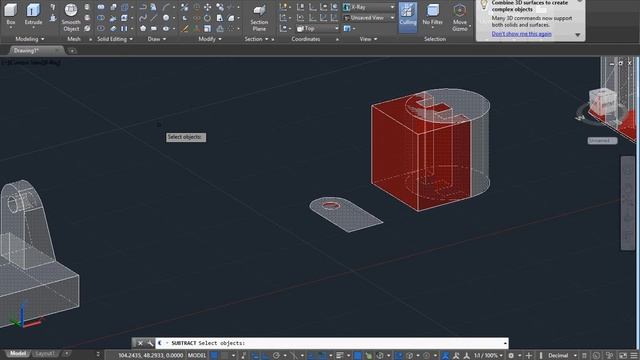Click the viewport controls label at top-left
The height and width of the screenshot is (360, 640).
click(31, 62)
